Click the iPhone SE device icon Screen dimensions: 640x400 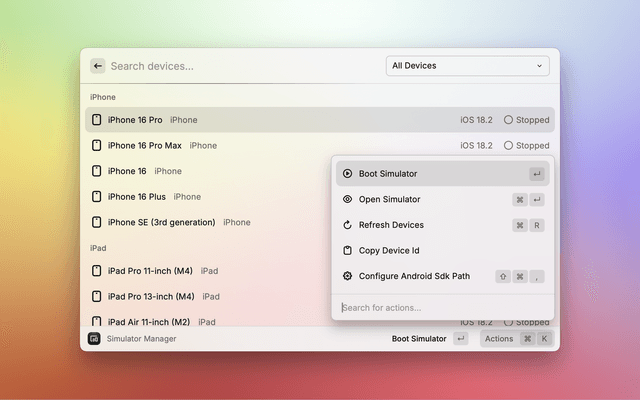pyautogui.click(x=97, y=222)
